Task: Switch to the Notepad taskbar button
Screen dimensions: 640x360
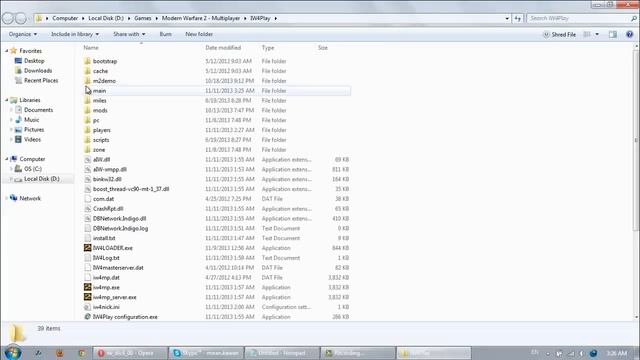Action: [x=282, y=353]
